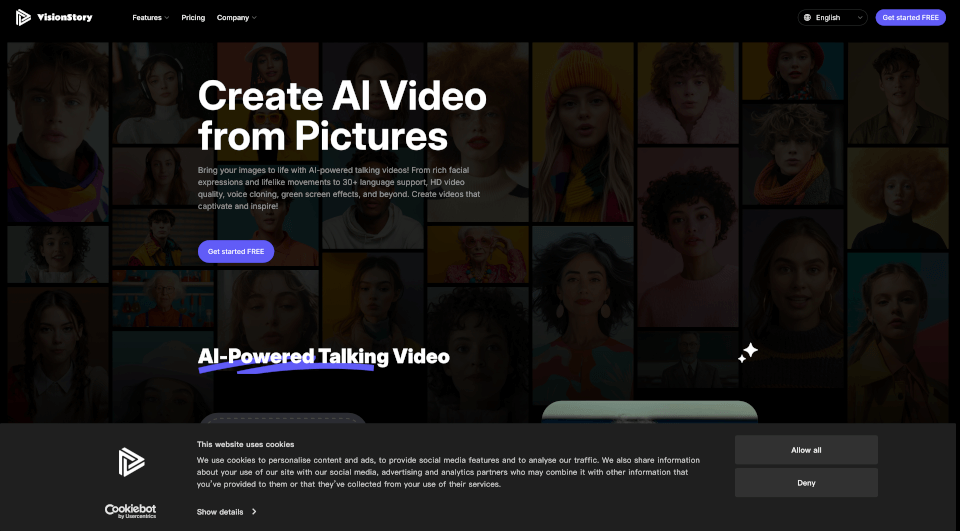The height and width of the screenshot is (531, 960).
Task: Click the VisionStory logo in the header
Action: coord(54,17)
